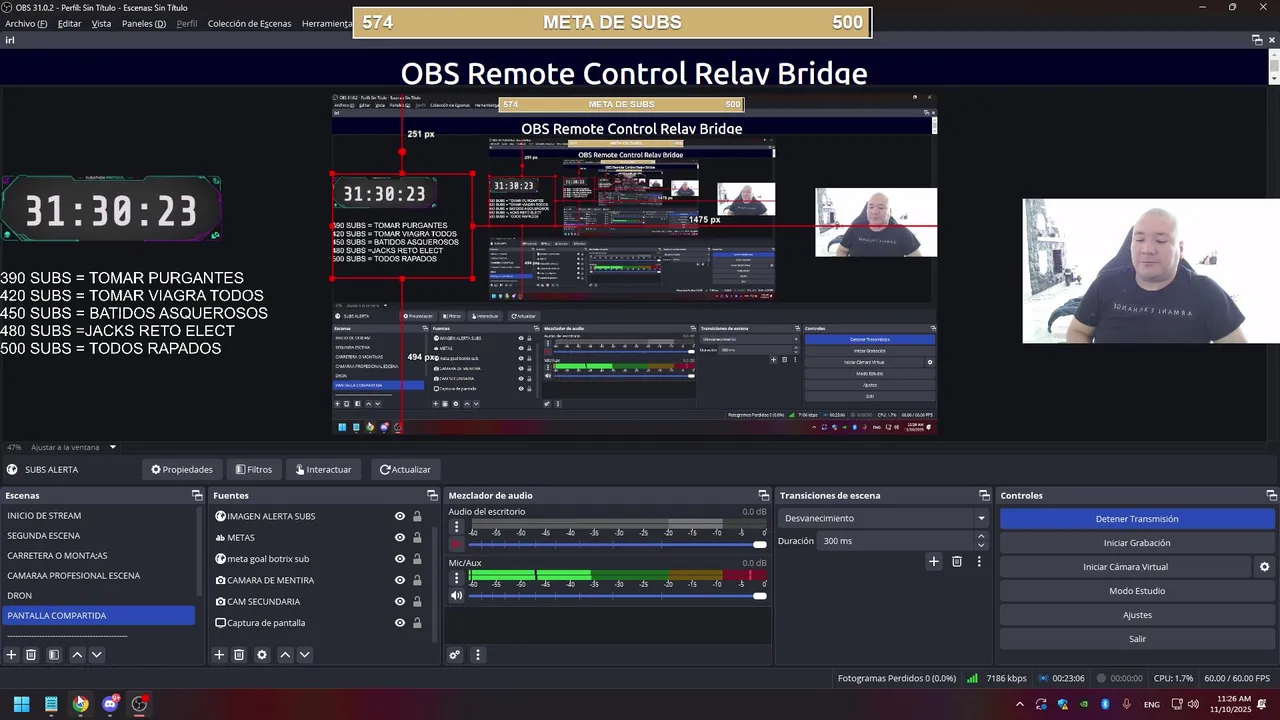1280x720 pixels.
Task: Add a new scene with plus icon
Action: click(12, 655)
